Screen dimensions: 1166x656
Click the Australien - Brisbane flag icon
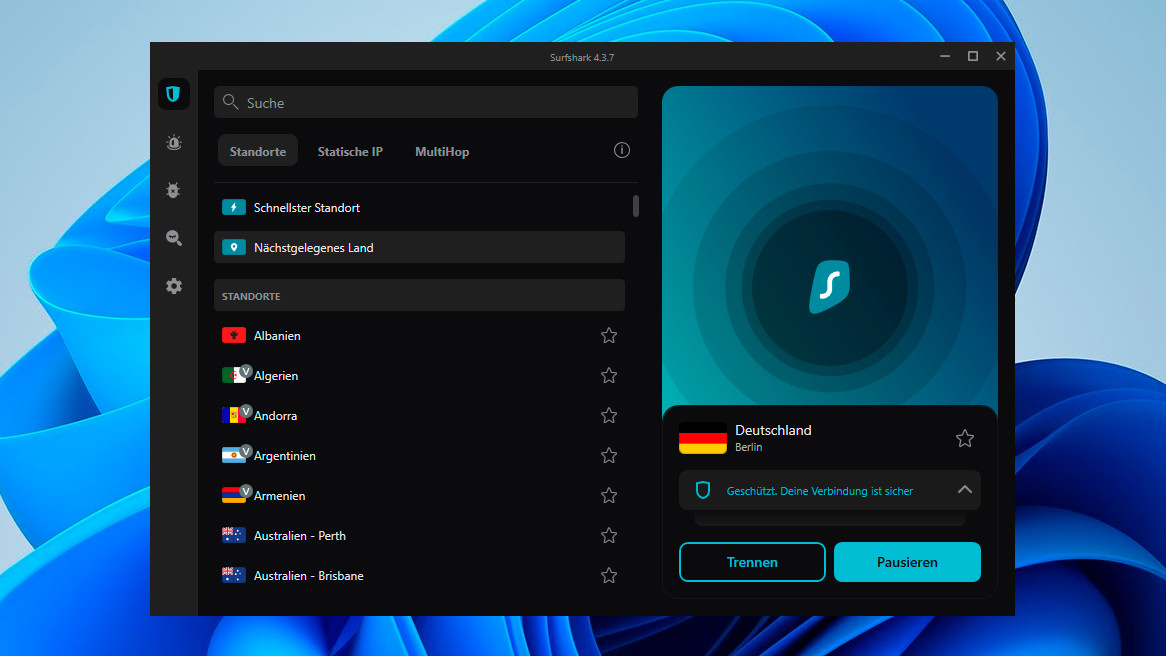[x=233, y=575]
